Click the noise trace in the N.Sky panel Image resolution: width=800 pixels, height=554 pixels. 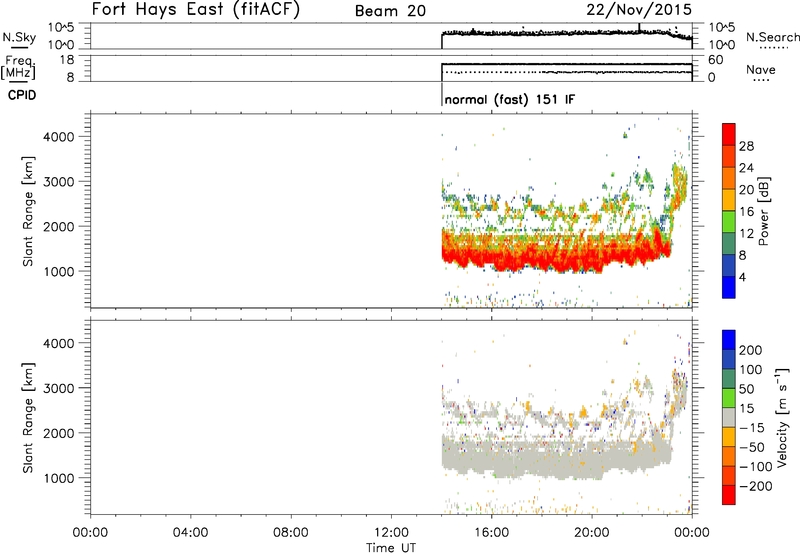[x=566, y=33]
